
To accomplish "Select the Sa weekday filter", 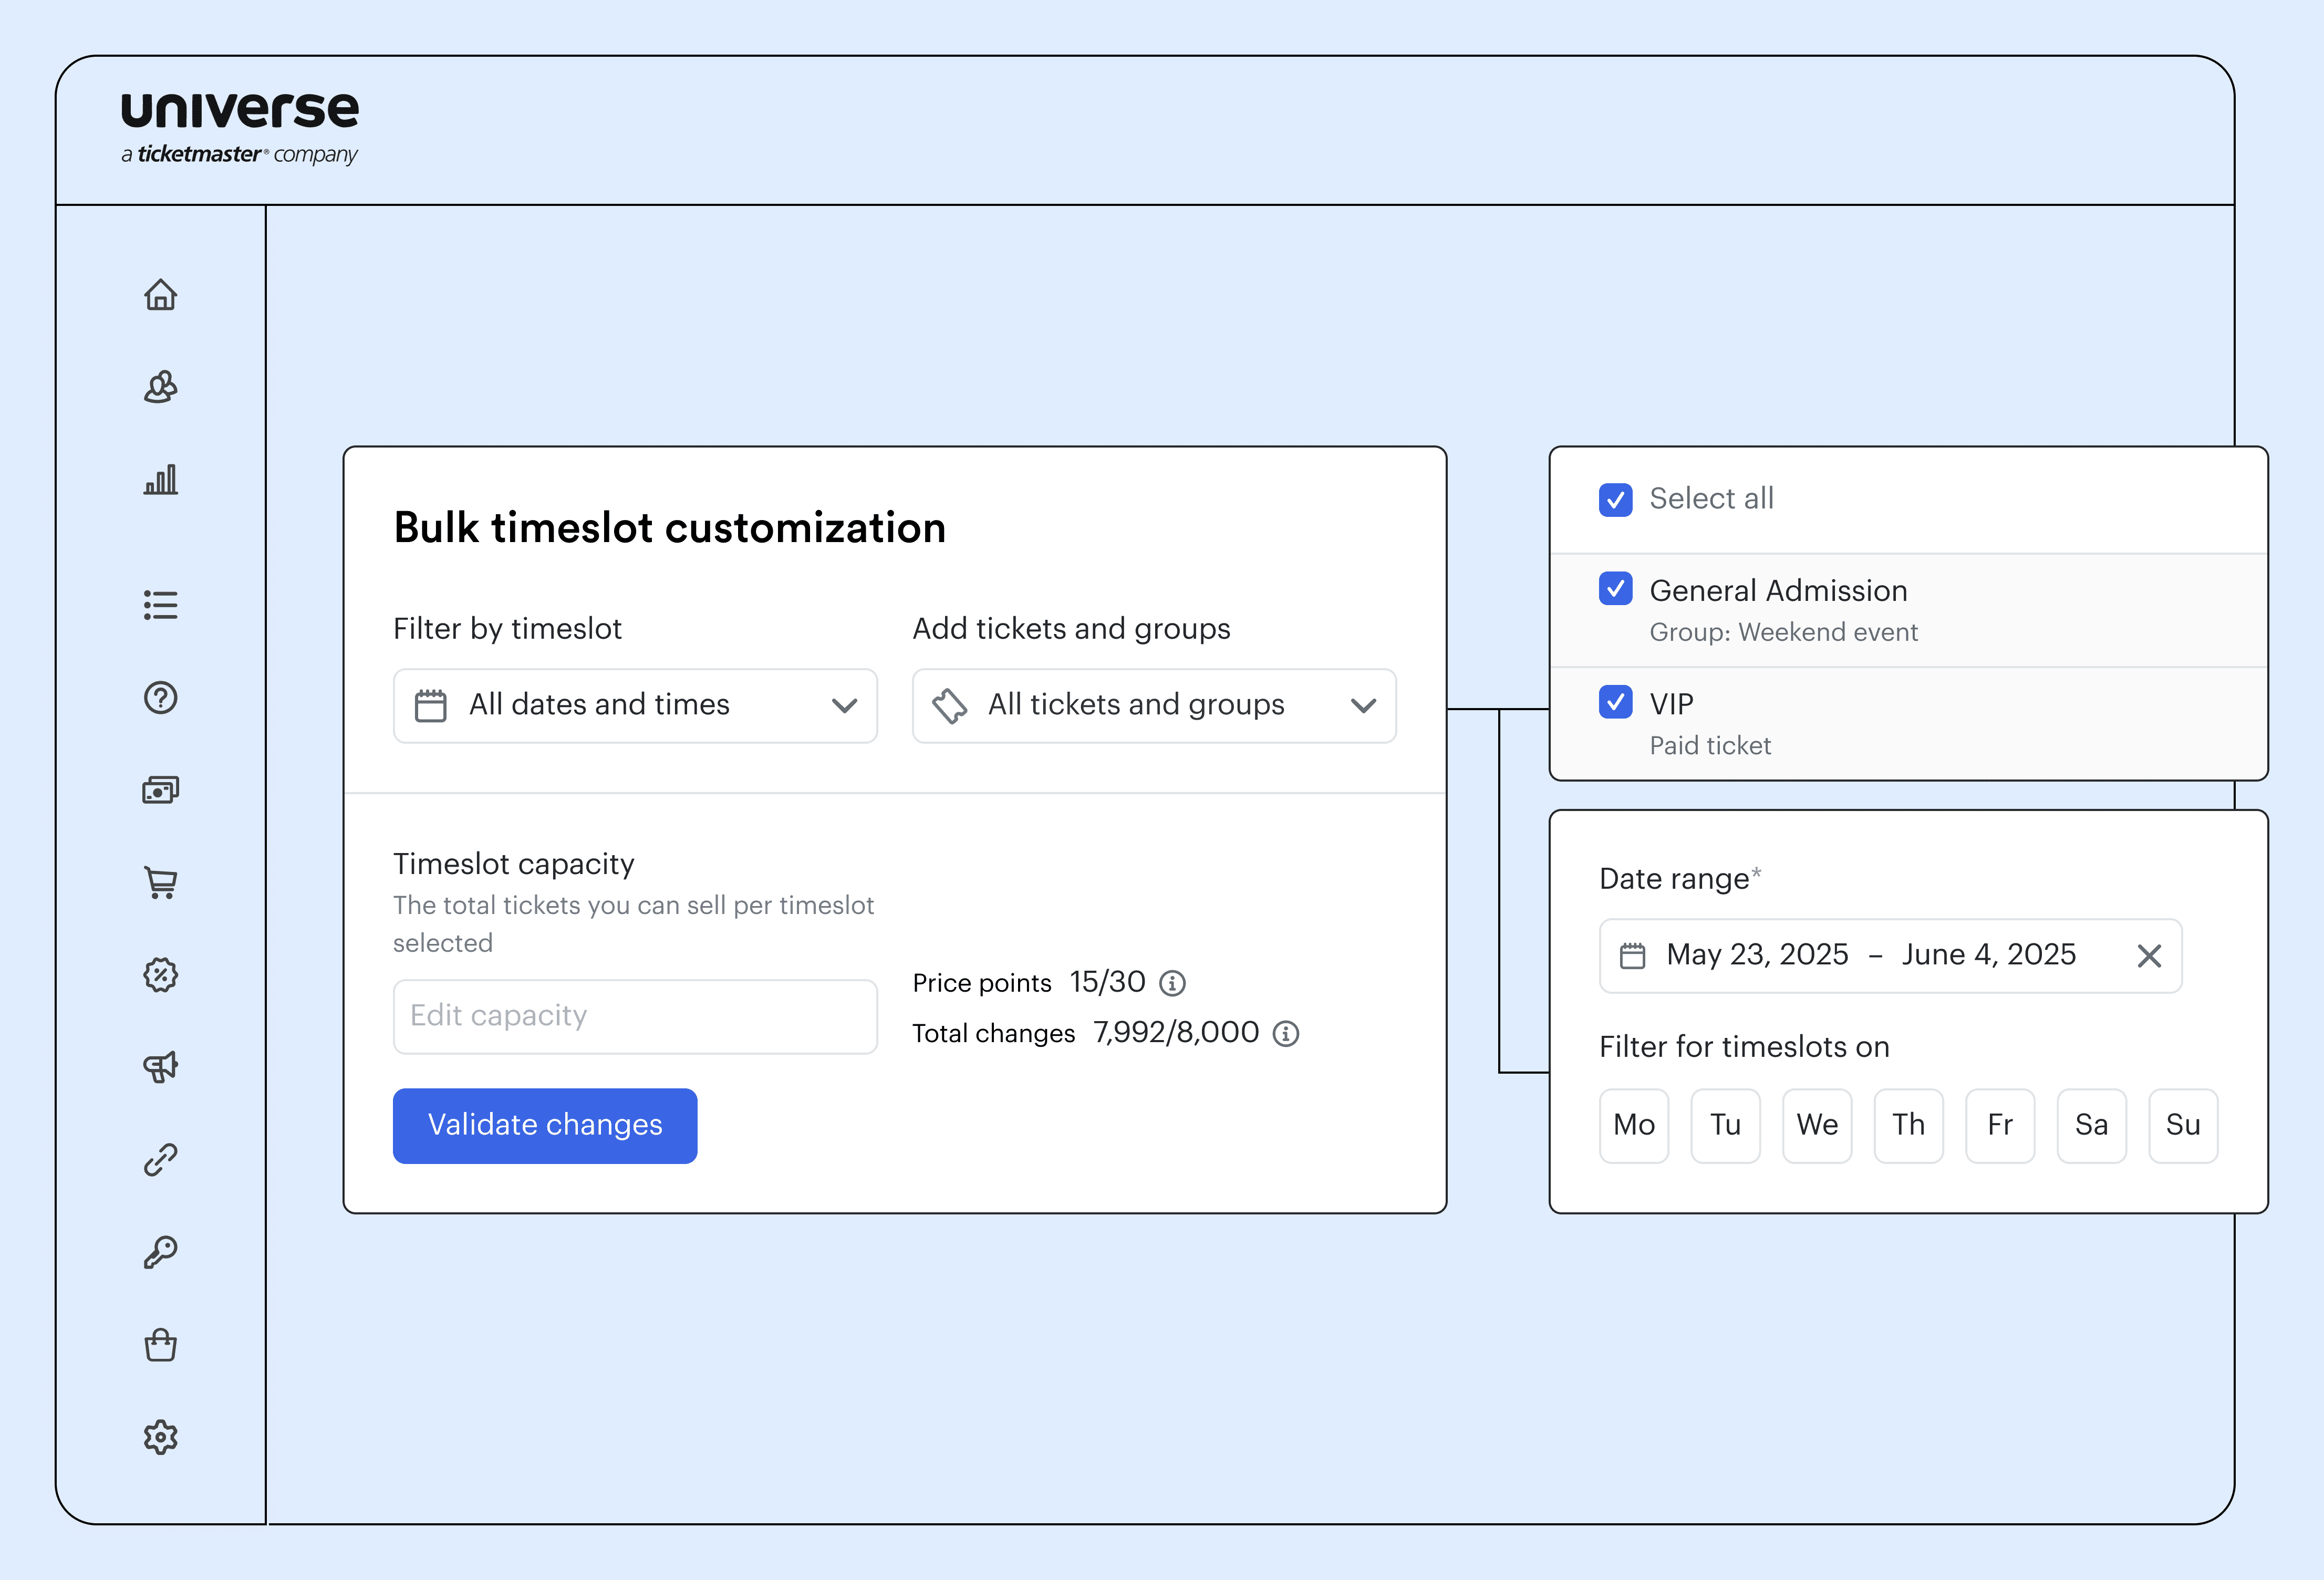I will 2091,1125.
